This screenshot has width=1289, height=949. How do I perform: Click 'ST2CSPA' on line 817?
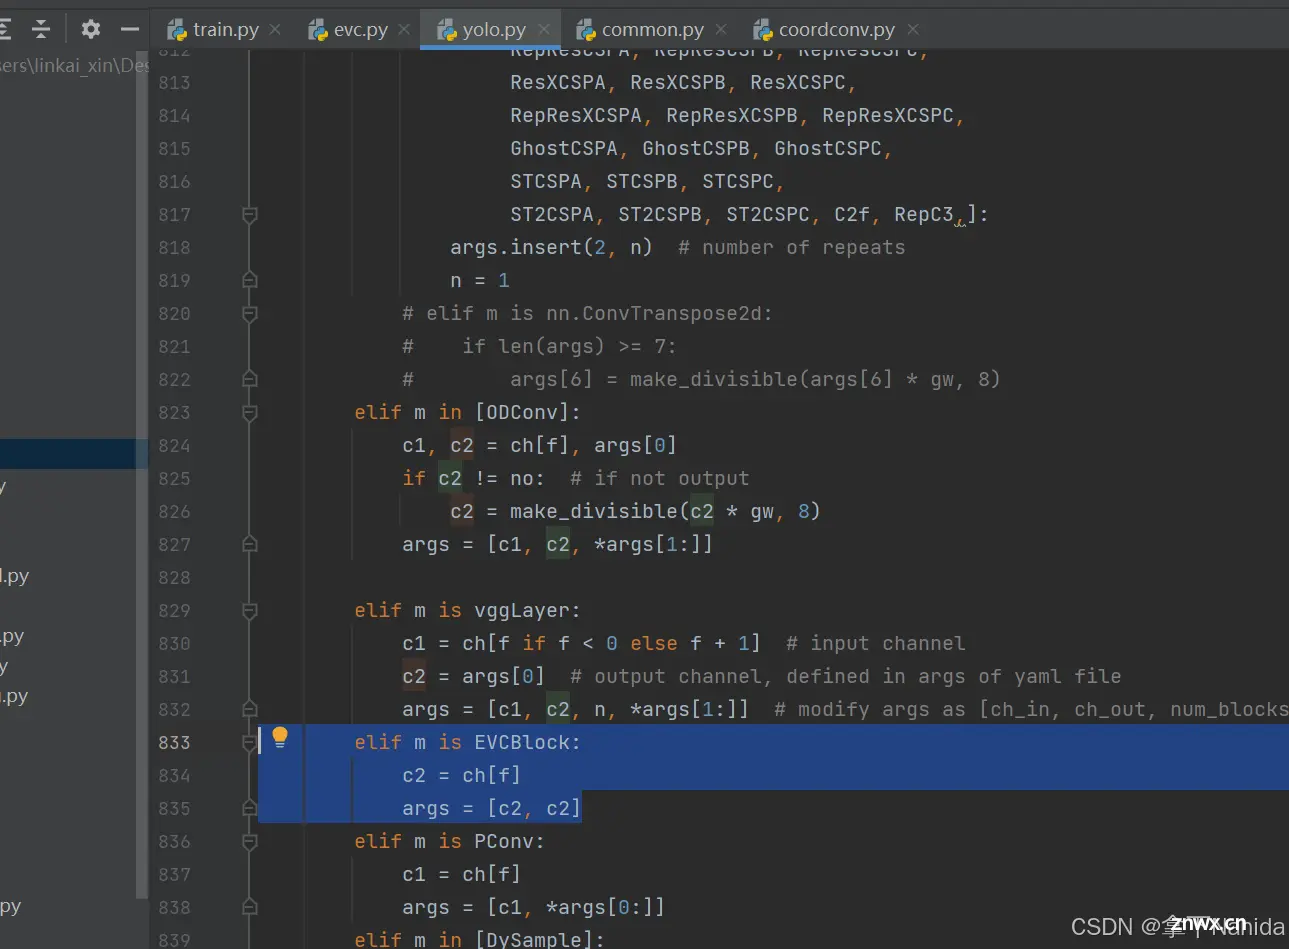[x=552, y=215]
